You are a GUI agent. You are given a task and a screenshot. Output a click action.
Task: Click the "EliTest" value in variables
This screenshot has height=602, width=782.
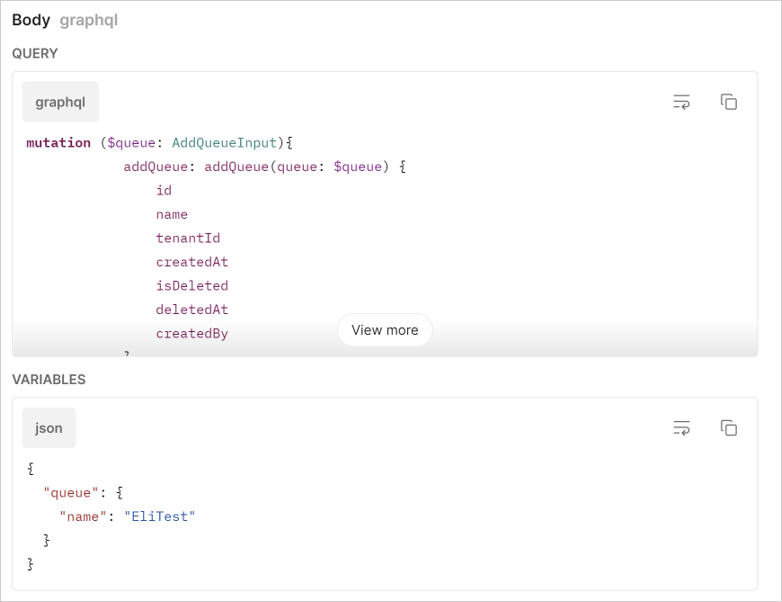(160, 516)
